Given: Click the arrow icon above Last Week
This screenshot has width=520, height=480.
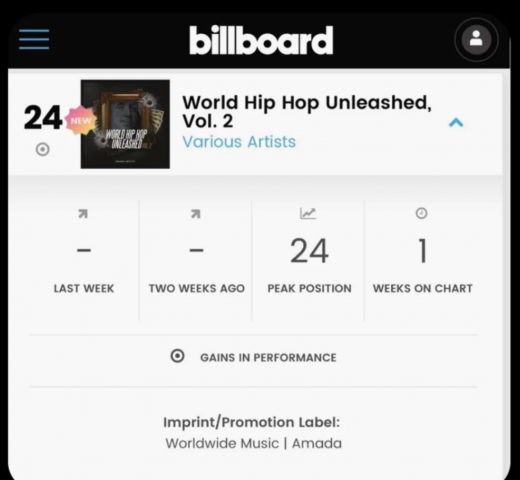Looking at the screenshot, I should [83, 214].
